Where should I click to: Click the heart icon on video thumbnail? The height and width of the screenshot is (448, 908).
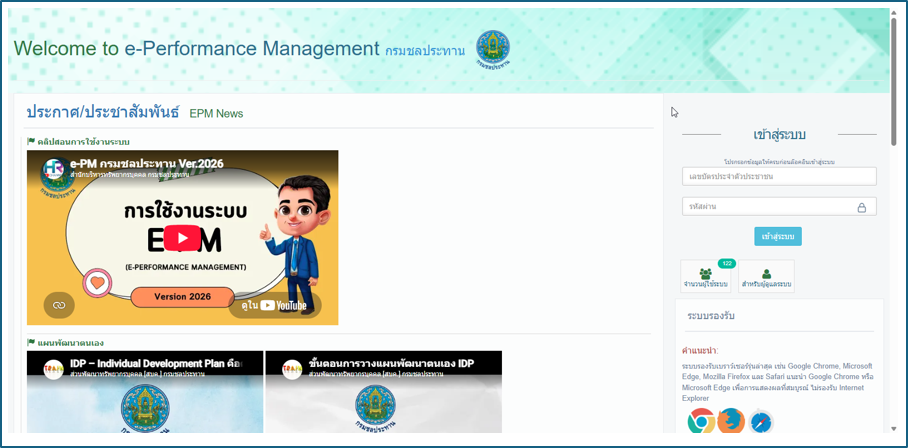point(97,283)
